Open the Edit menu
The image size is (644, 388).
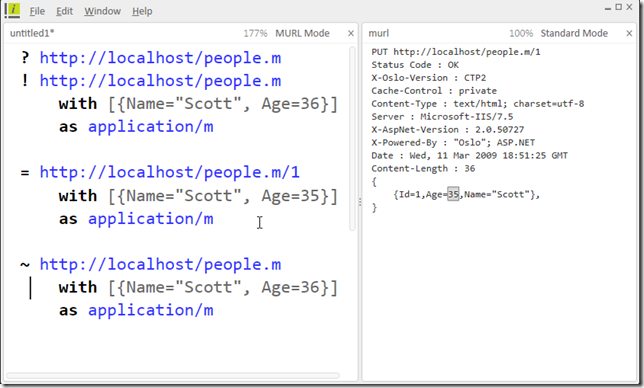64,11
